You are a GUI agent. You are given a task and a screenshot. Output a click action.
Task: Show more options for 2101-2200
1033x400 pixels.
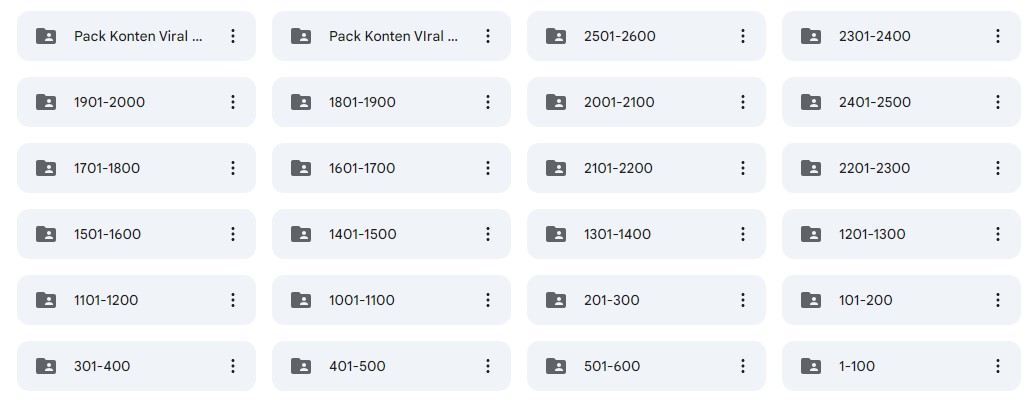click(742, 168)
